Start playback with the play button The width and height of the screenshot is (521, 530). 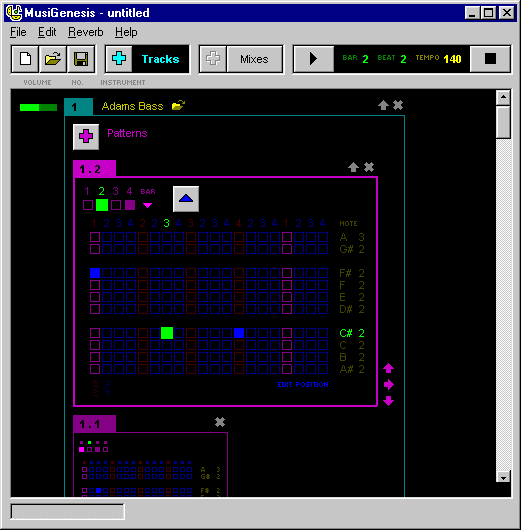pos(314,59)
